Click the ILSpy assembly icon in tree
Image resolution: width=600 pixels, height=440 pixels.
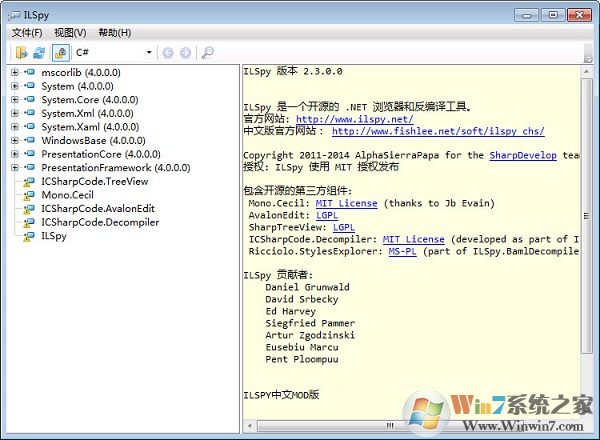pos(29,236)
